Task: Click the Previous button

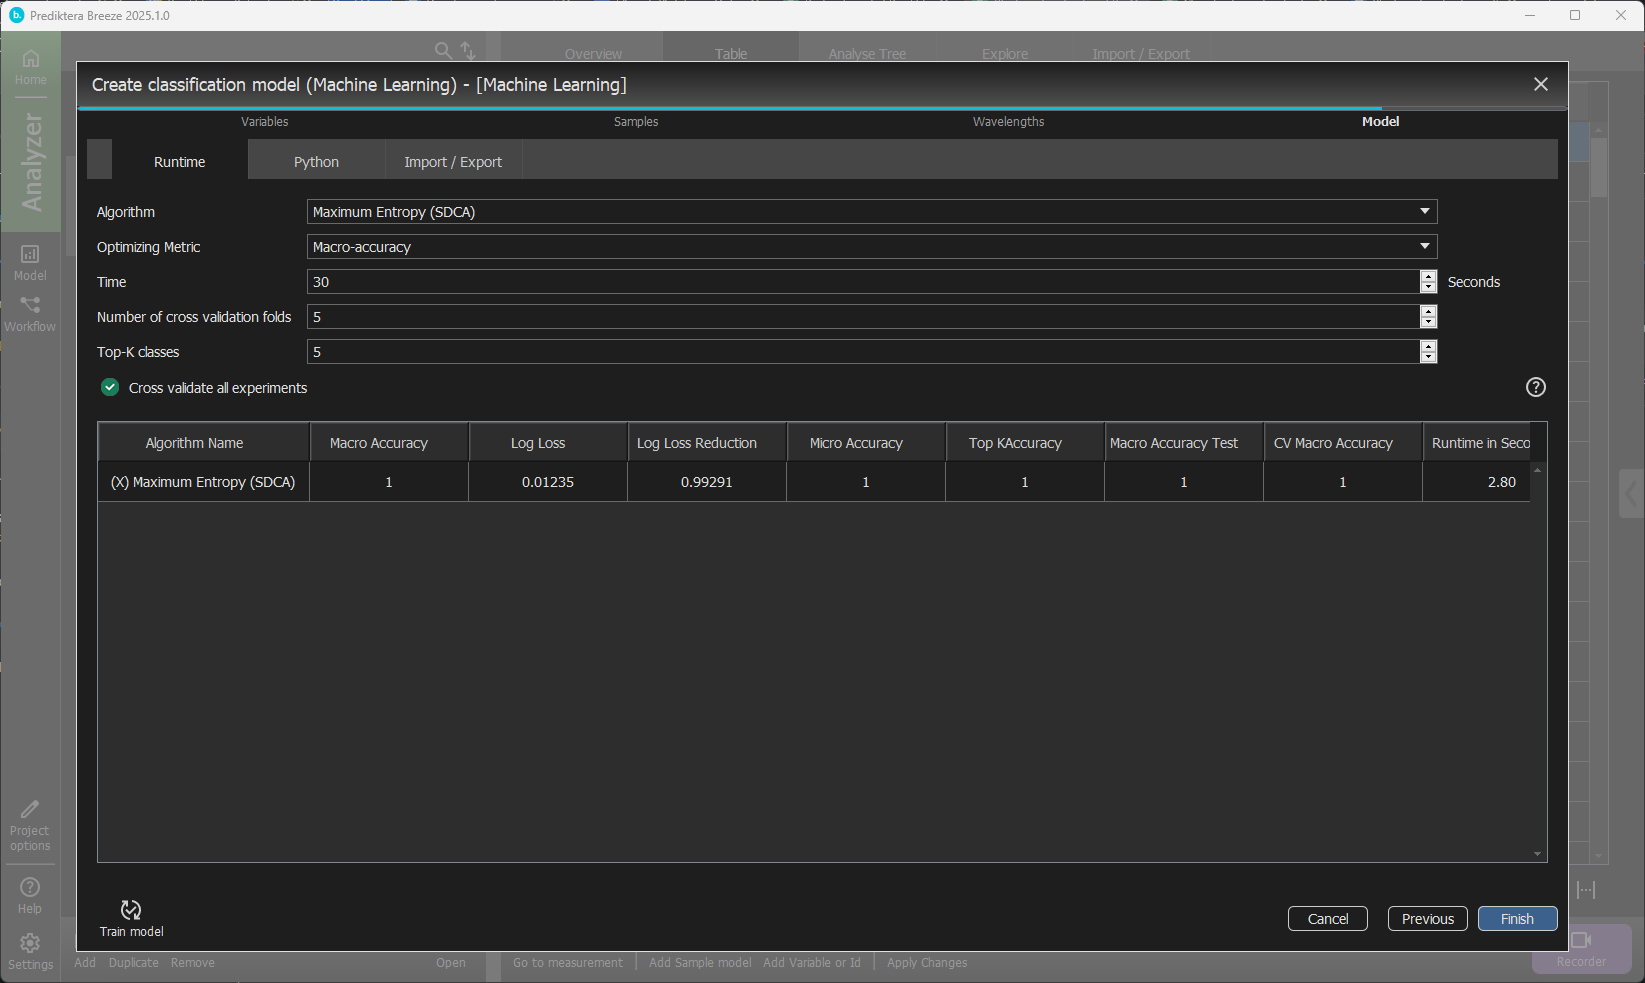Action: 1427,919
